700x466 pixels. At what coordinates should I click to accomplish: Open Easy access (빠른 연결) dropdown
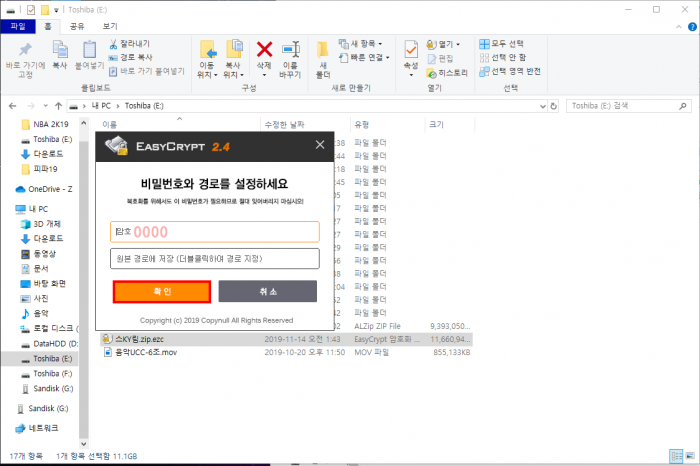pyautogui.click(x=364, y=57)
